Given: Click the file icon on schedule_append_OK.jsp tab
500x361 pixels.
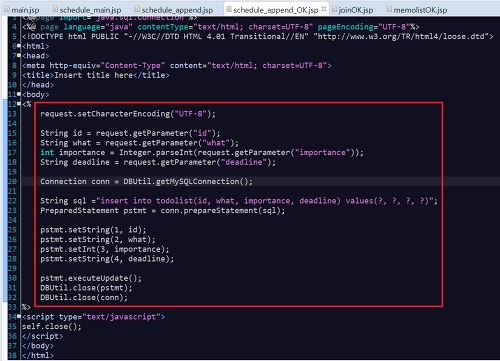Looking at the screenshot, I should pyautogui.click(x=229, y=9).
